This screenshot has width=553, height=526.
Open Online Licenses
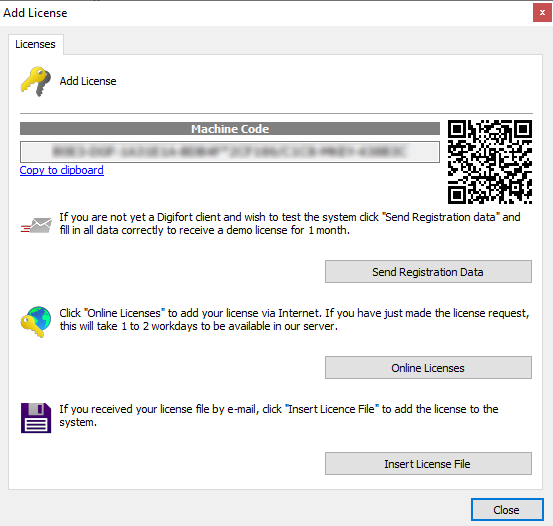[428, 368]
